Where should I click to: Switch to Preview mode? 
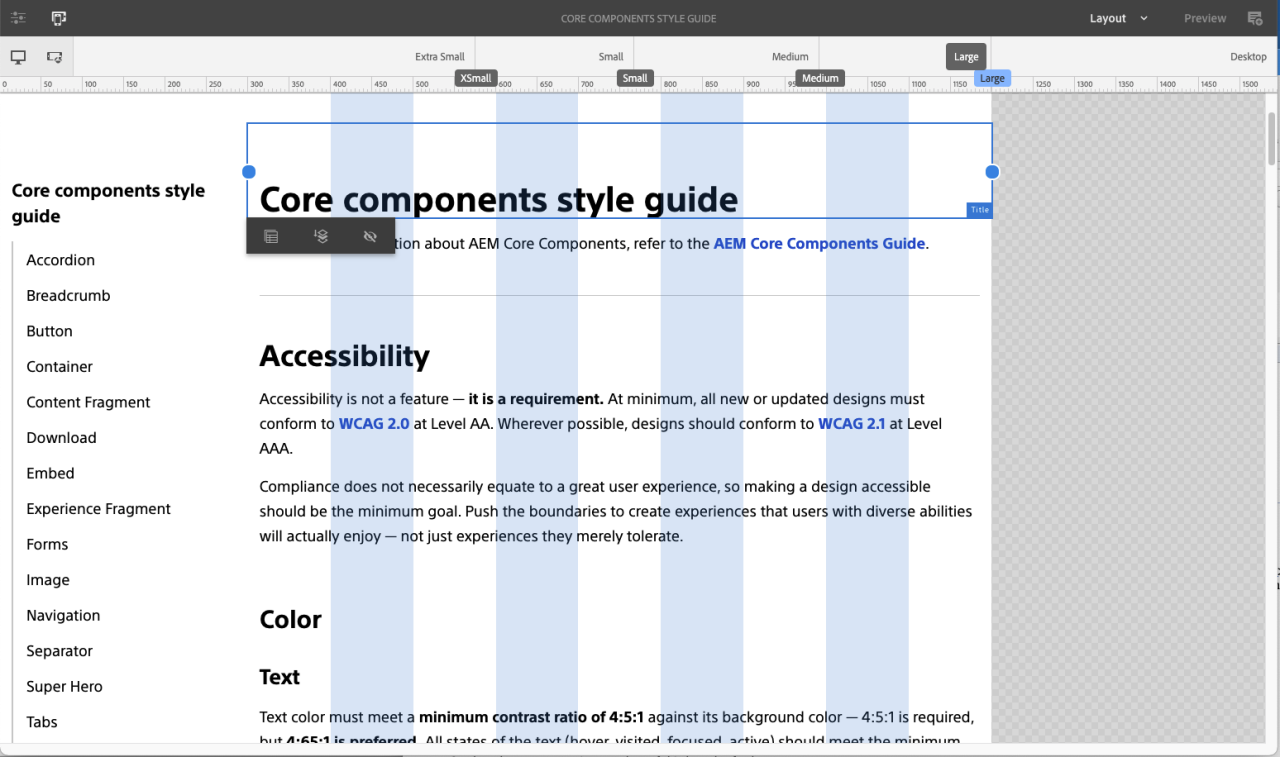[1204, 17]
